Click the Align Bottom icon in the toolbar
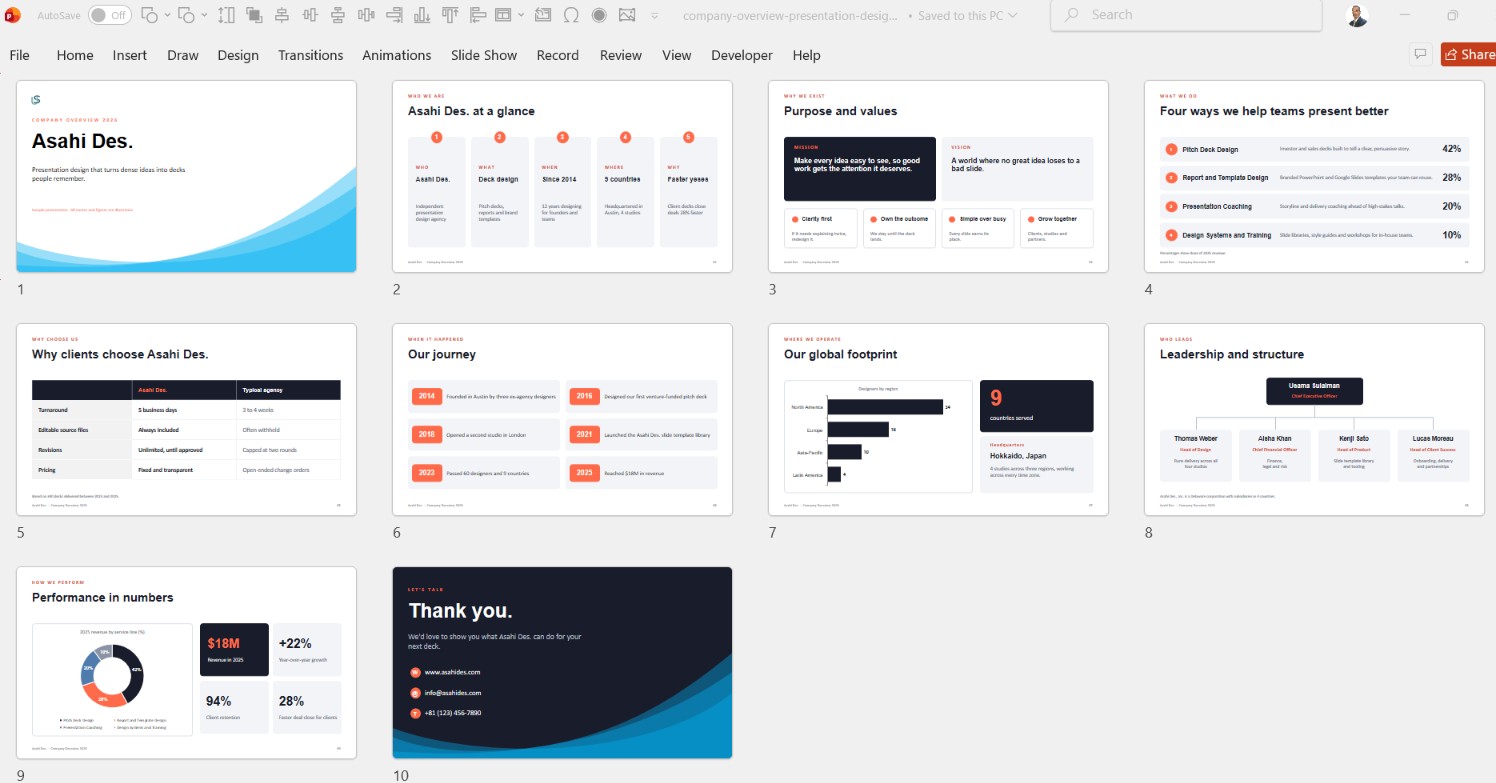The image size is (1496, 783). click(x=422, y=15)
